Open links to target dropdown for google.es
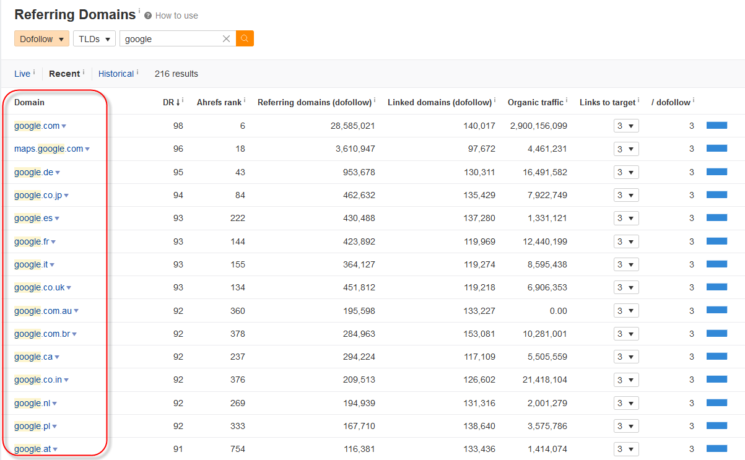745x460 pixels. (626, 218)
